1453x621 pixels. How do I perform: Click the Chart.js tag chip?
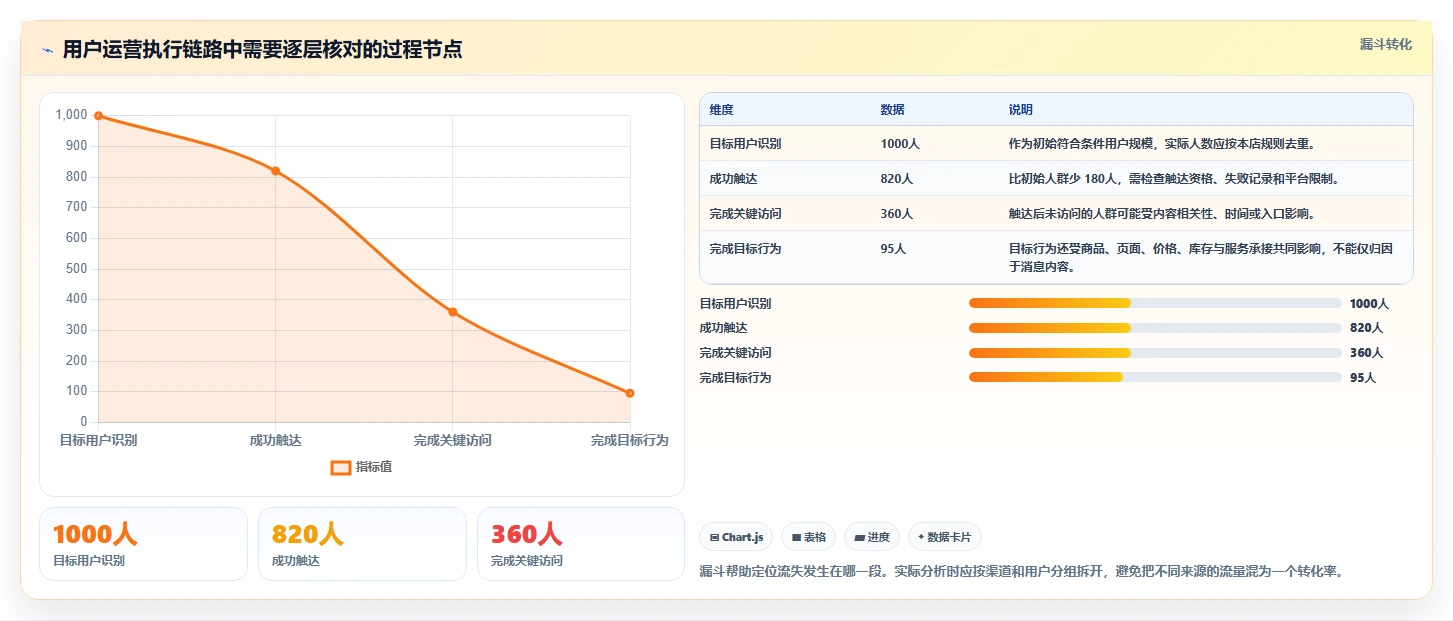click(x=736, y=537)
